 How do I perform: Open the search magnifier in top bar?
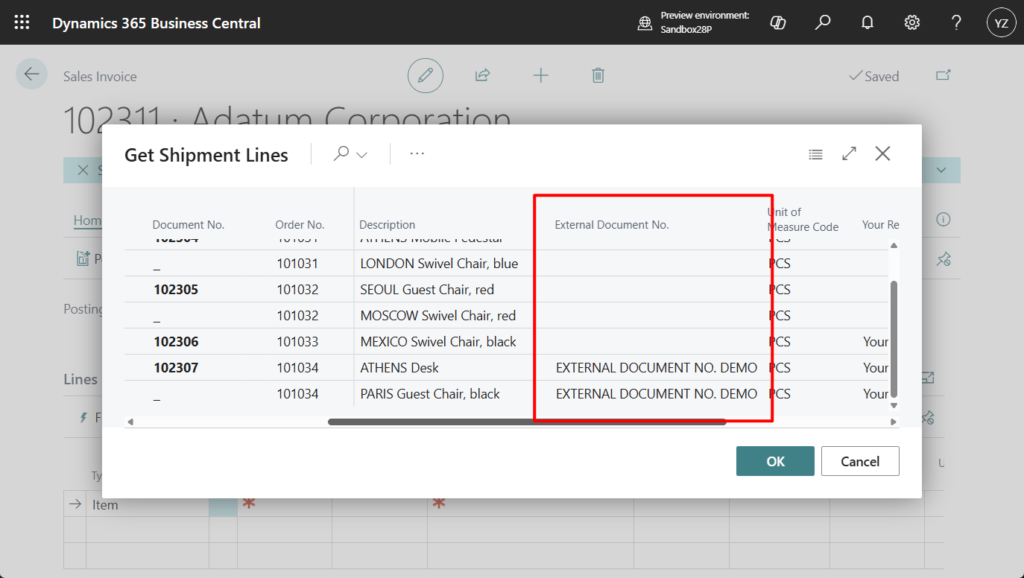click(x=823, y=22)
